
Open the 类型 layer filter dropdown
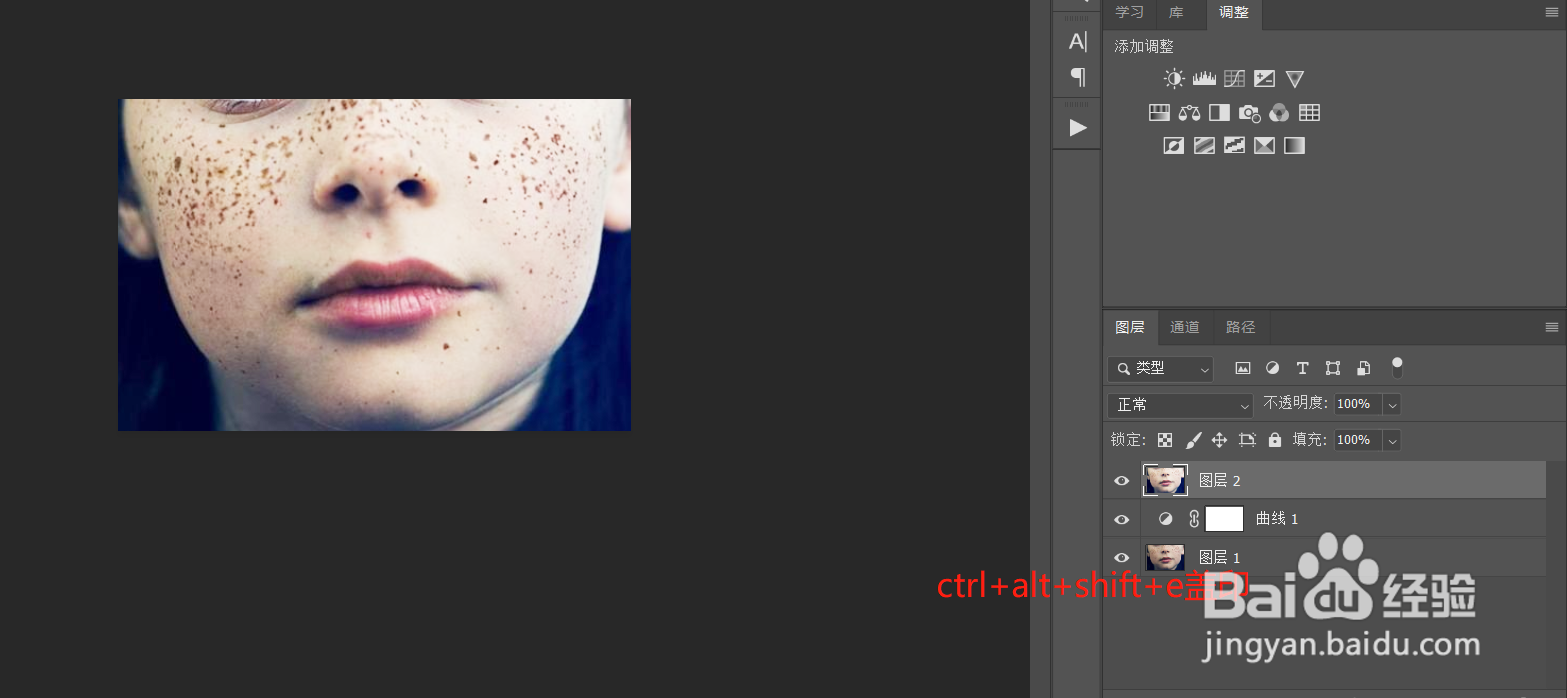coord(1160,368)
